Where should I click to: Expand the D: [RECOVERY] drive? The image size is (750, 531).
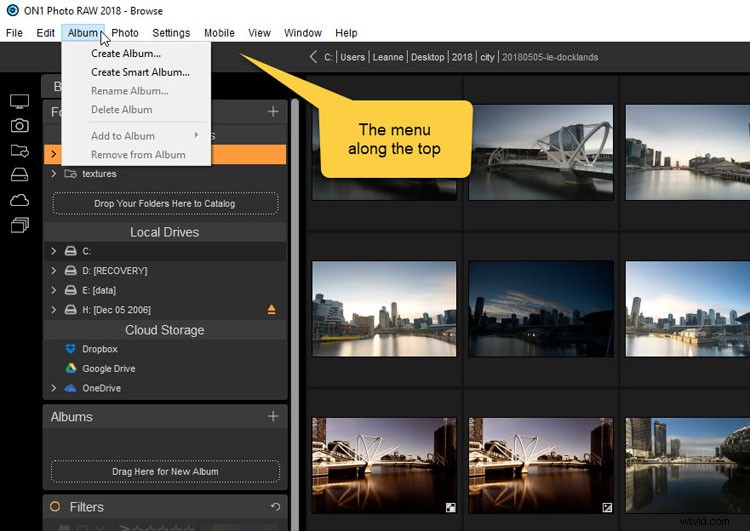click(x=54, y=270)
